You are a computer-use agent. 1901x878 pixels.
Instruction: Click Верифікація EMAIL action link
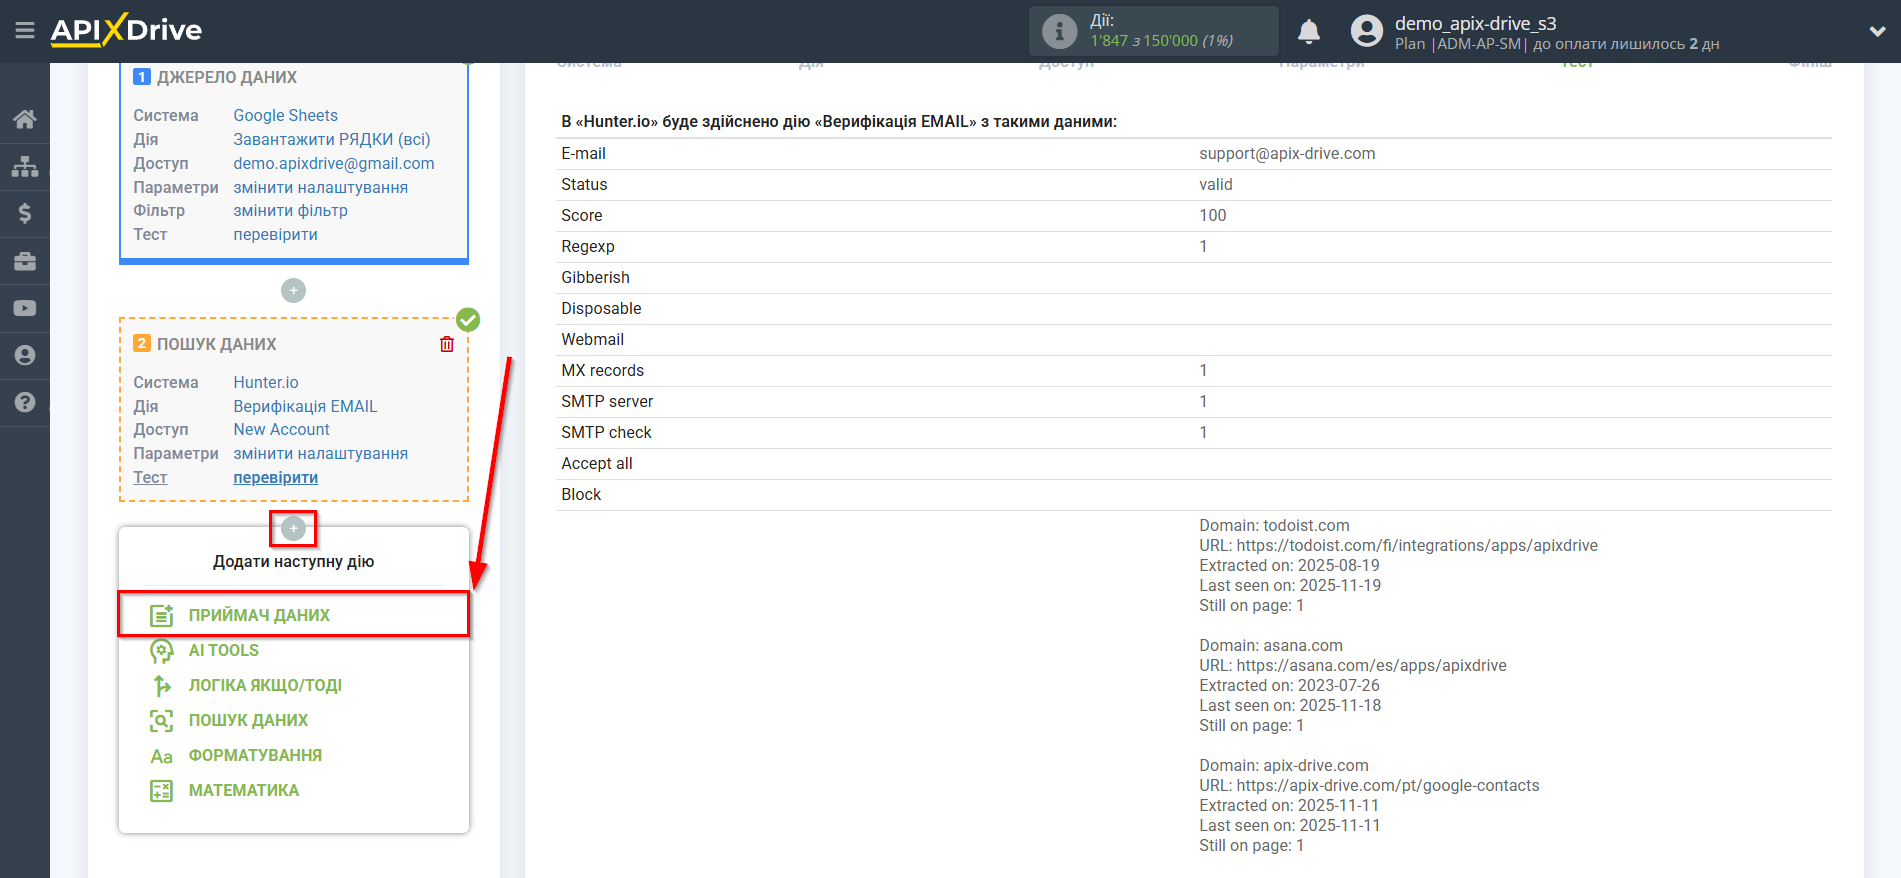click(305, 406)
